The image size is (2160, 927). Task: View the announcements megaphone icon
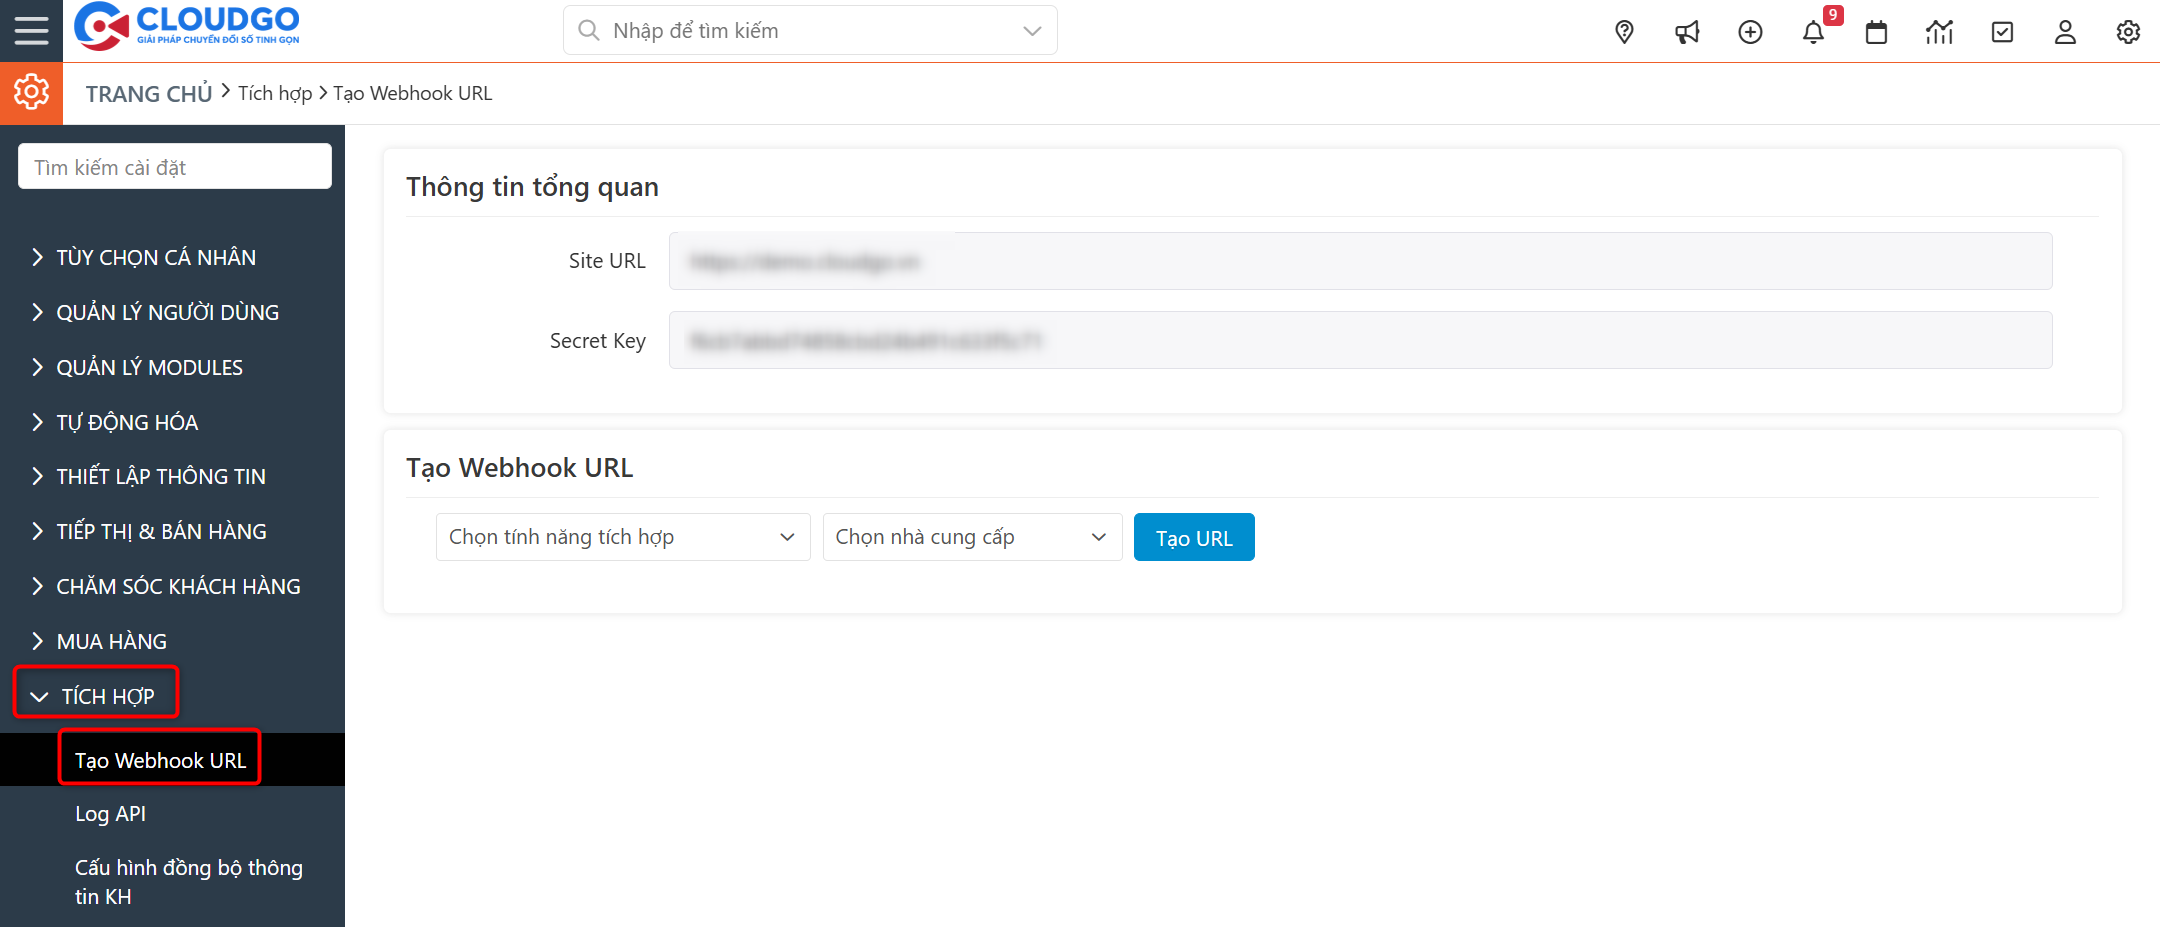pyautogui.click(x=1687, y=31)
